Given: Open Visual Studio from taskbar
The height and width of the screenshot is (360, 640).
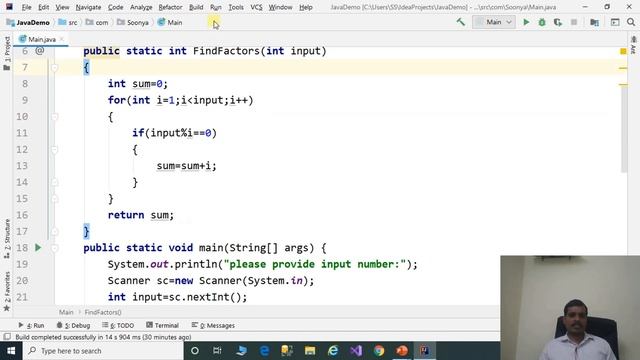Looking at the screenshot, I should point(356,351).
